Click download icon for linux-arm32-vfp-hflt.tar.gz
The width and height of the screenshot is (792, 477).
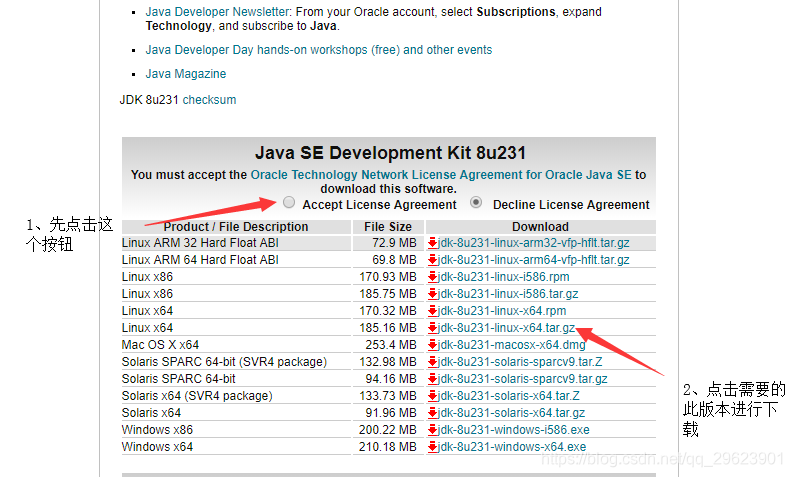pyautogui.click(x=432, y=243)
